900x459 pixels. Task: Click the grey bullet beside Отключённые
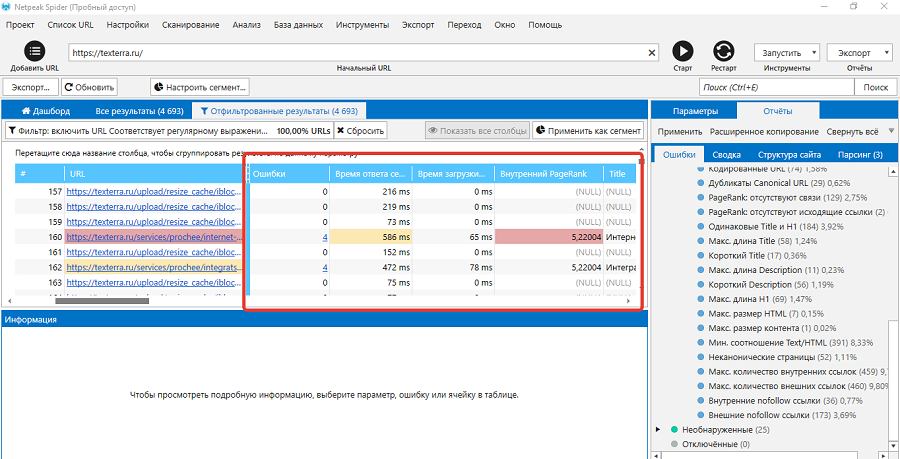(x=674, y=444)
